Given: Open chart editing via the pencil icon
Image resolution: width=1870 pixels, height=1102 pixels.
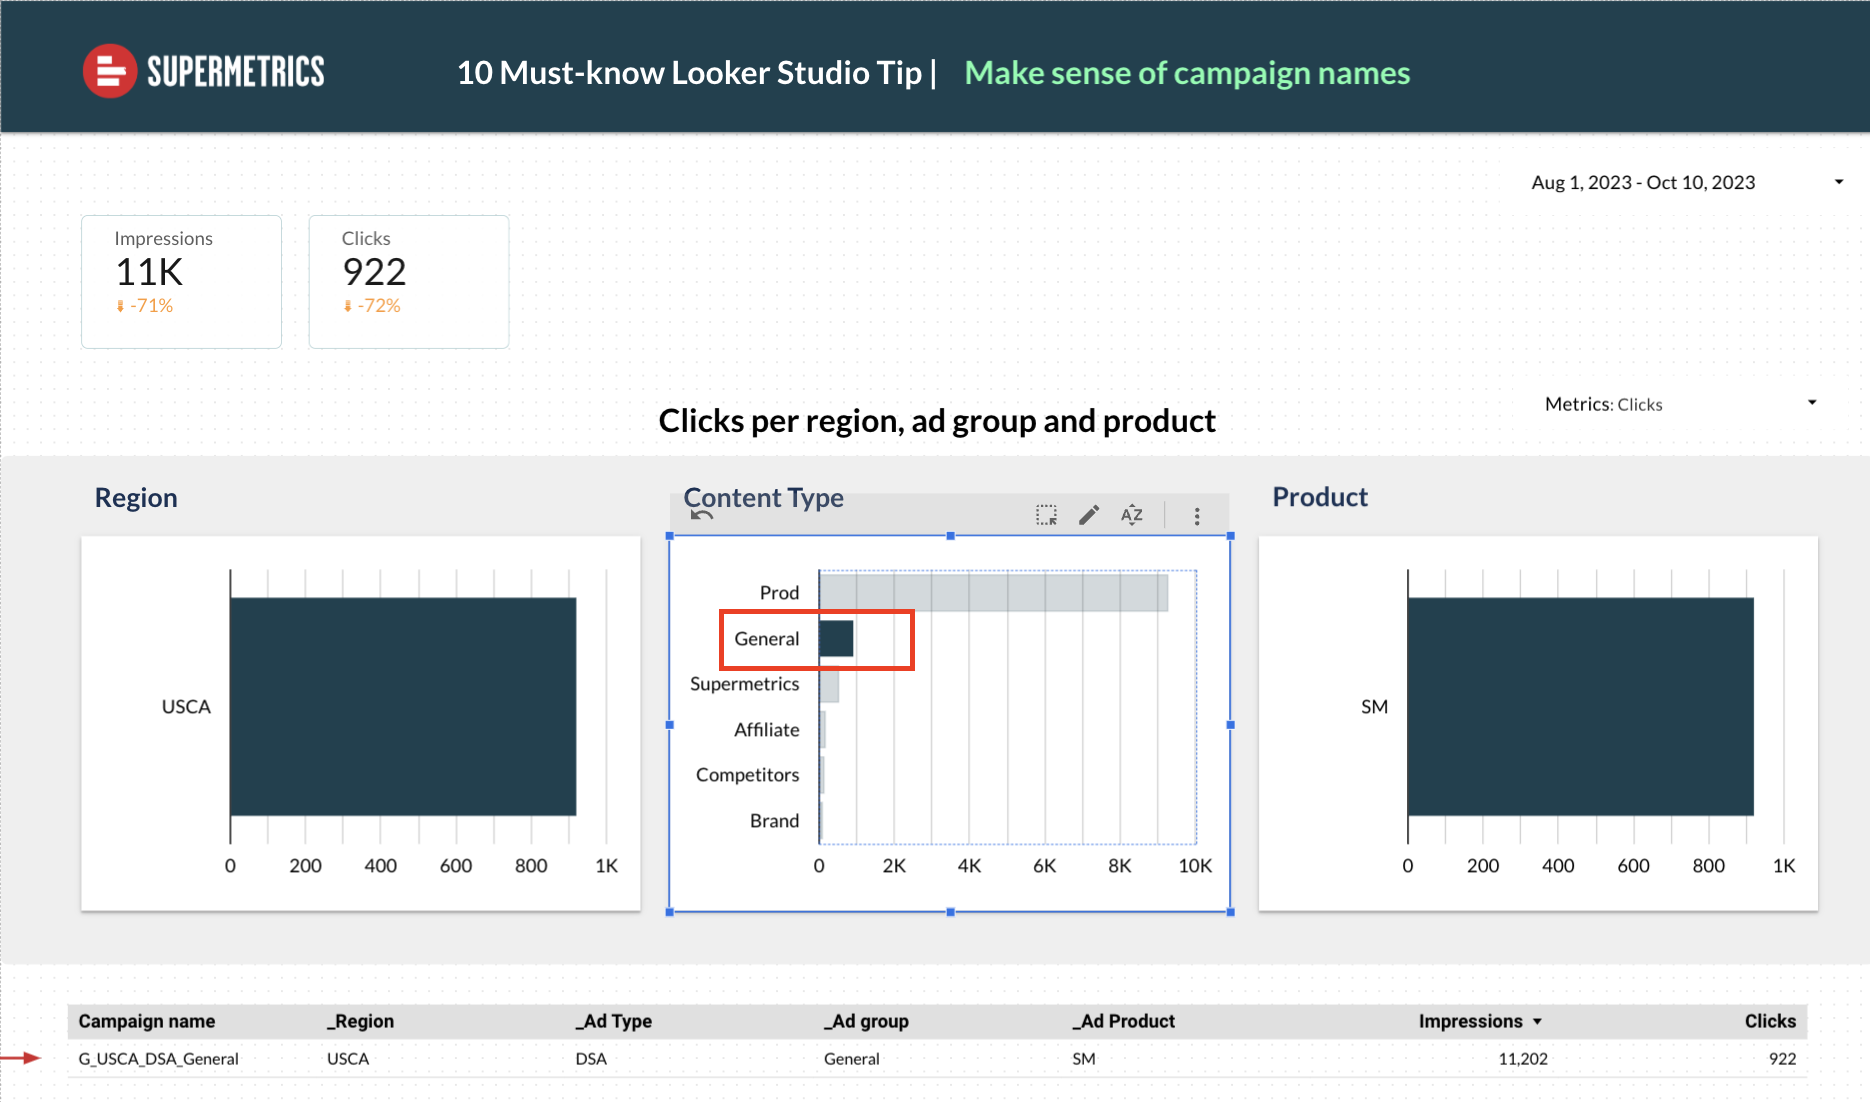Looking at the screenshot, I should click(x=1089, y=515).
